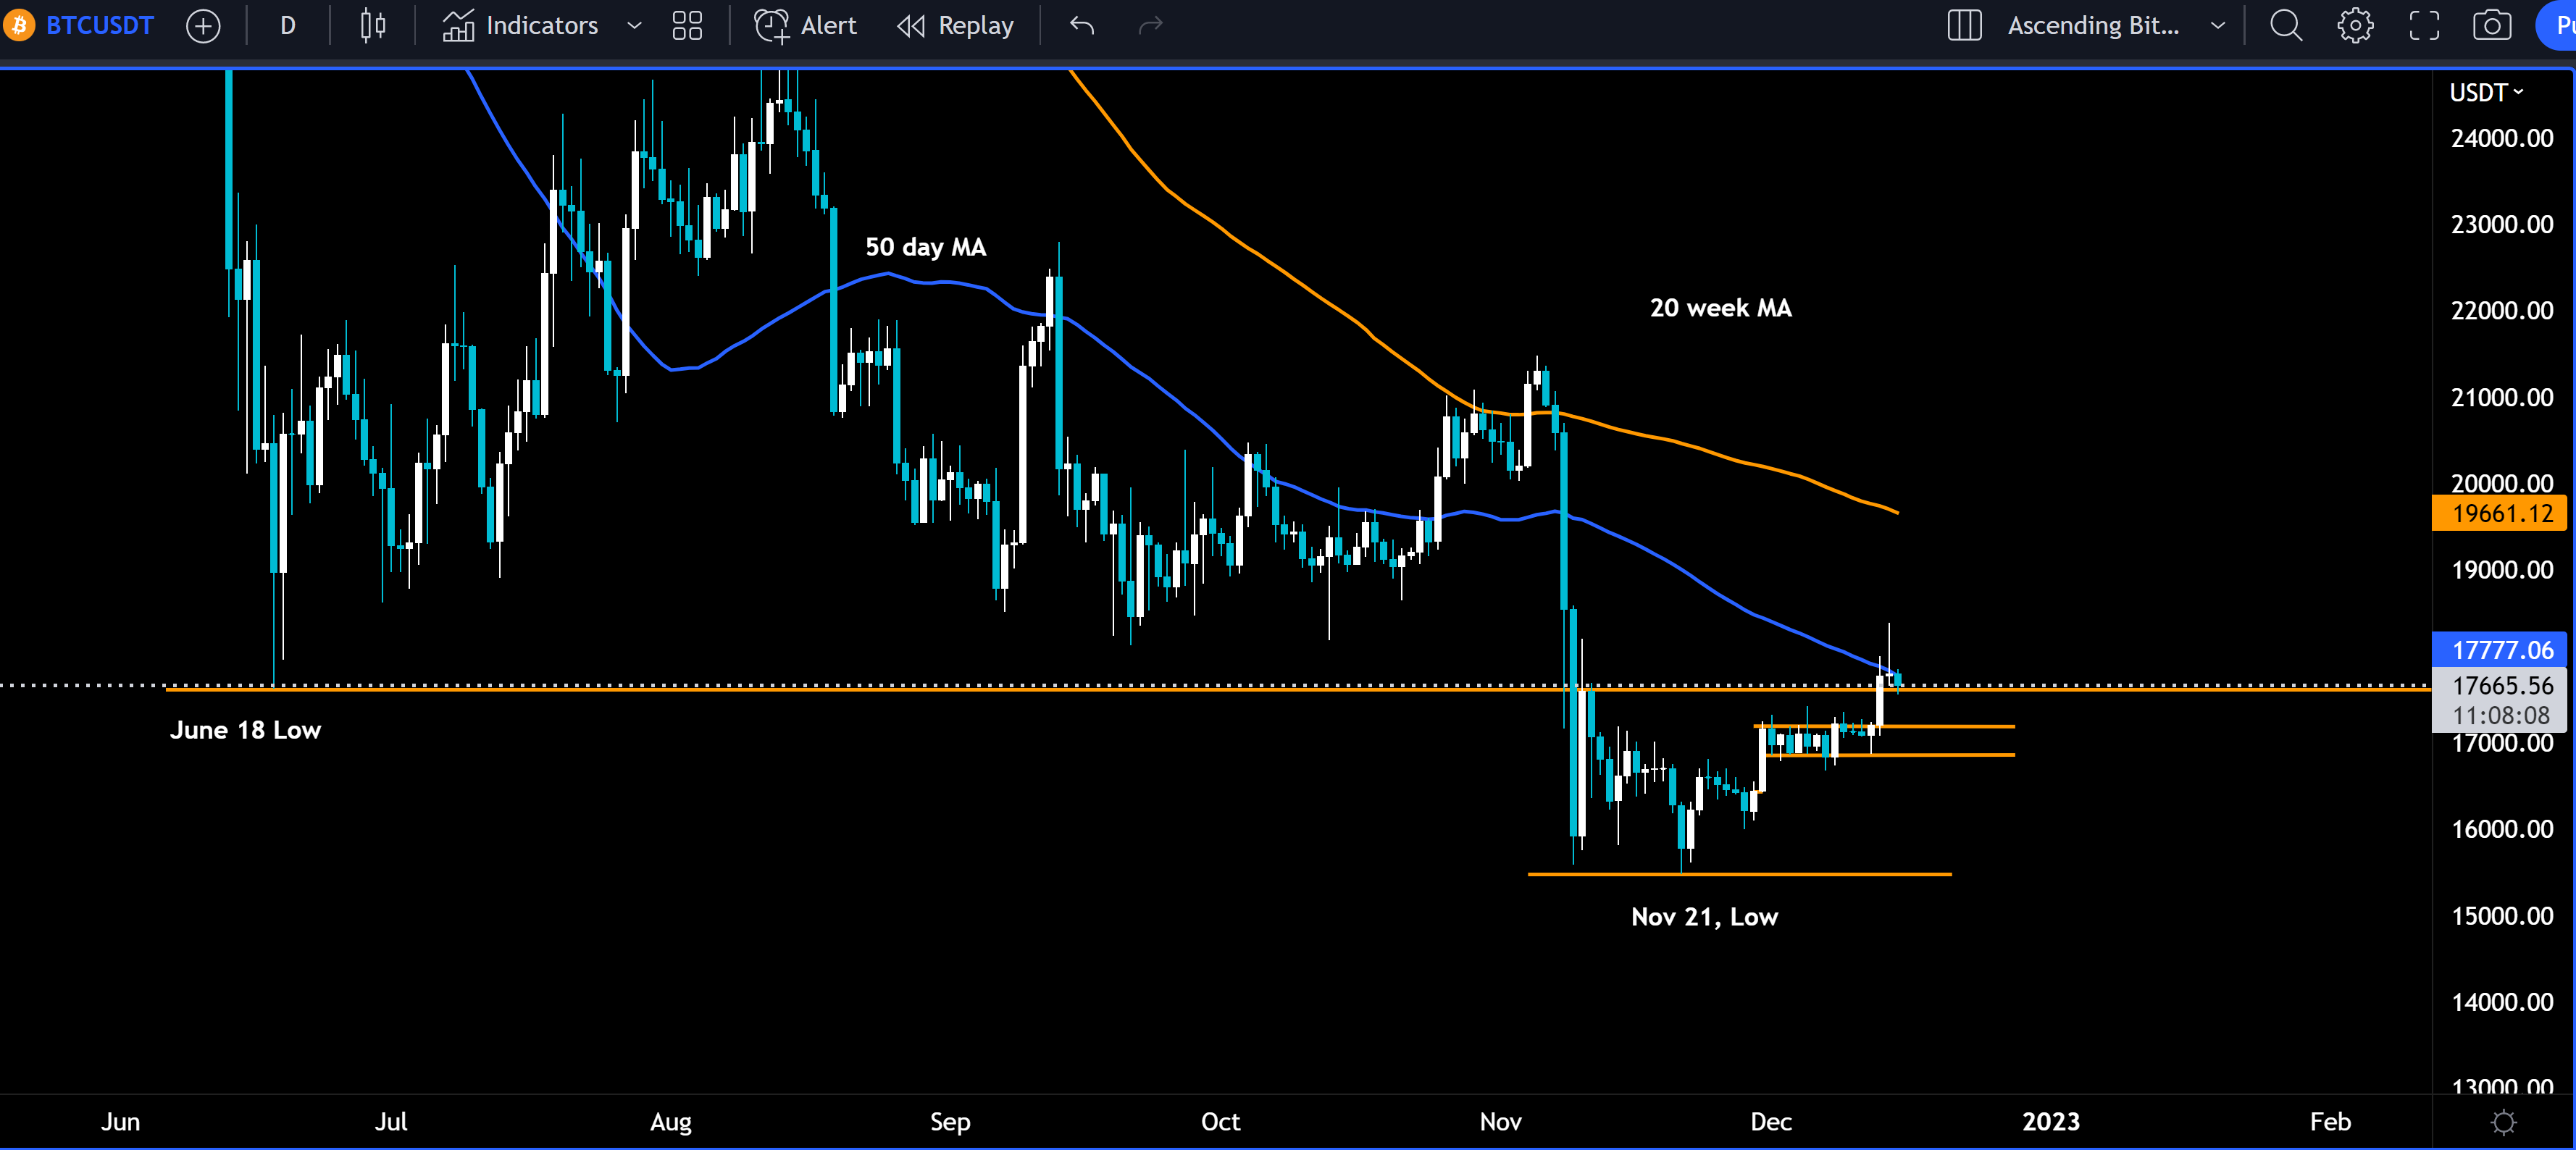
Task: Click the undo arrow
Action: click(x=1082, y=26)
